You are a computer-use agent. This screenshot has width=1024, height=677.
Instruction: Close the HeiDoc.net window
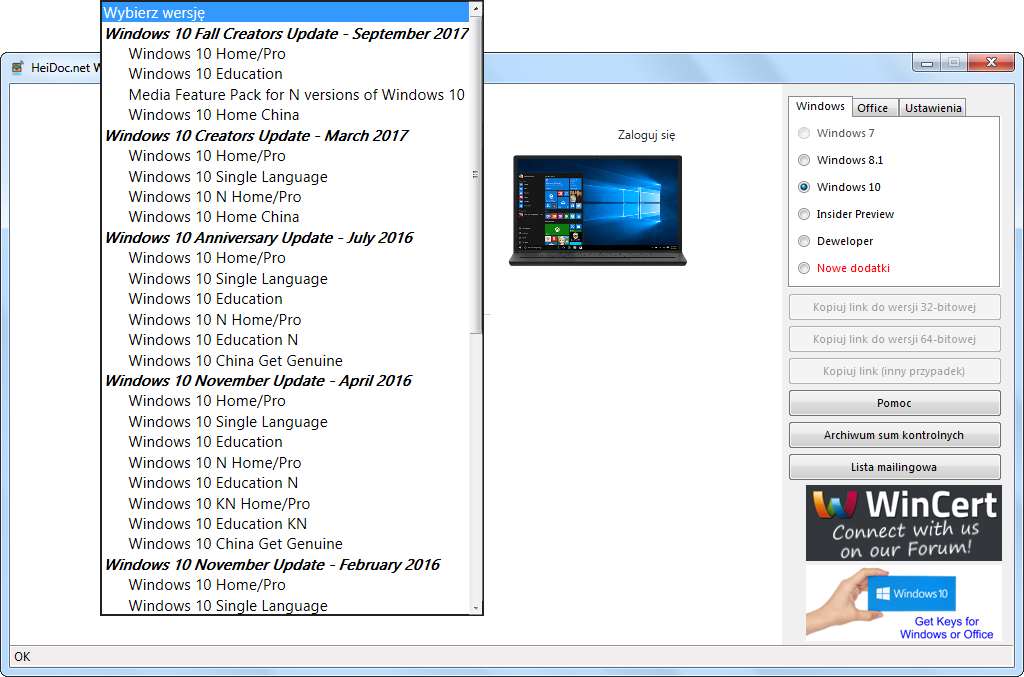point(991,63)
